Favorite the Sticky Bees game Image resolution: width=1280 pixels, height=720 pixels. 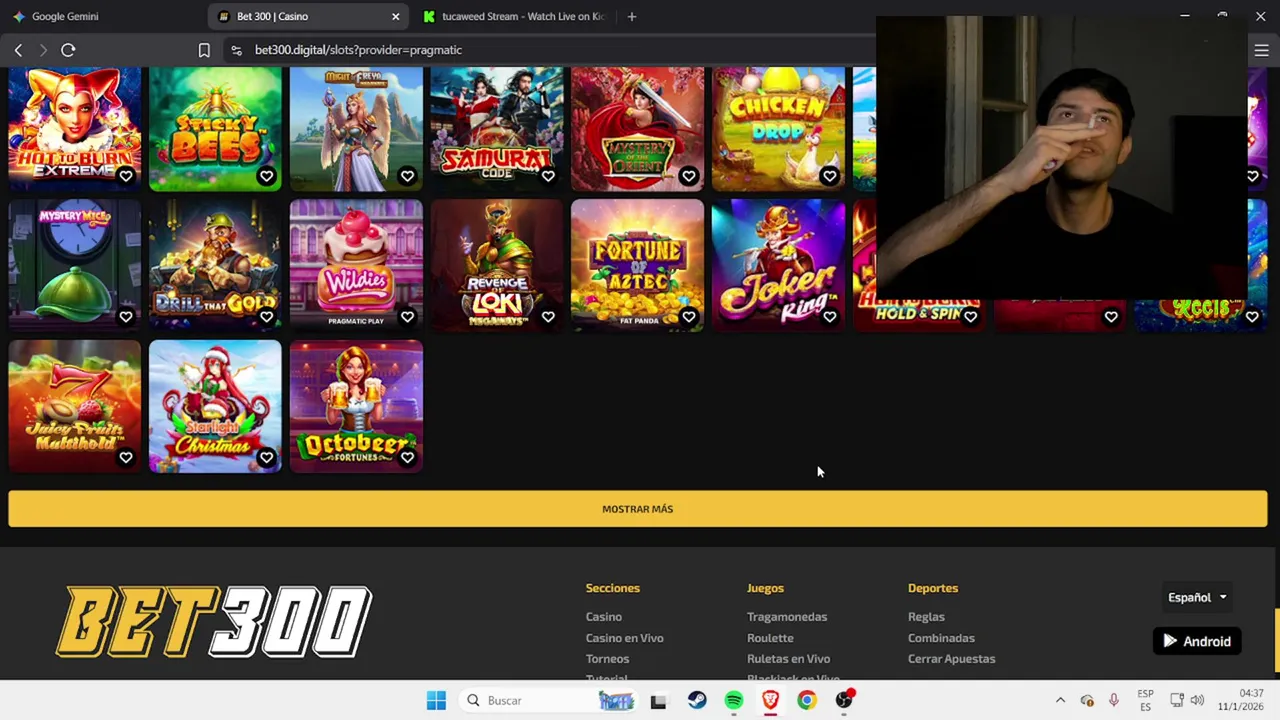(266, 176)
